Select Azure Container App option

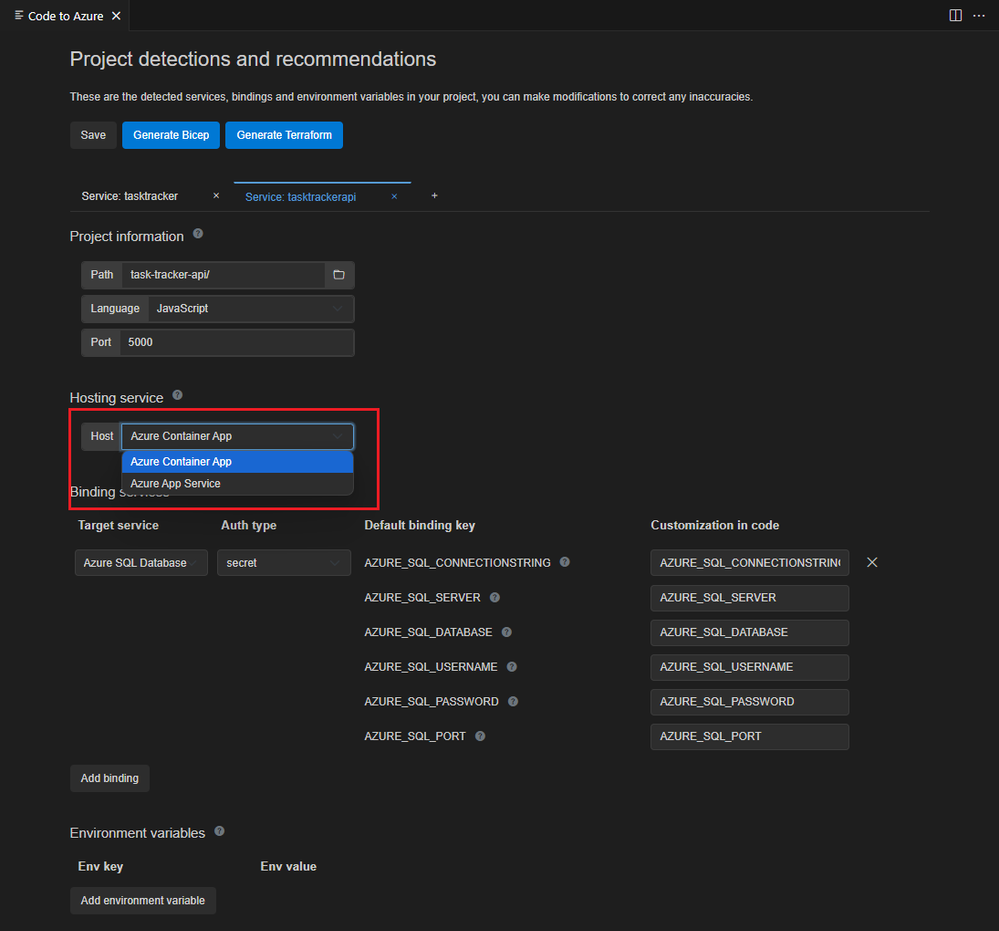237,462
